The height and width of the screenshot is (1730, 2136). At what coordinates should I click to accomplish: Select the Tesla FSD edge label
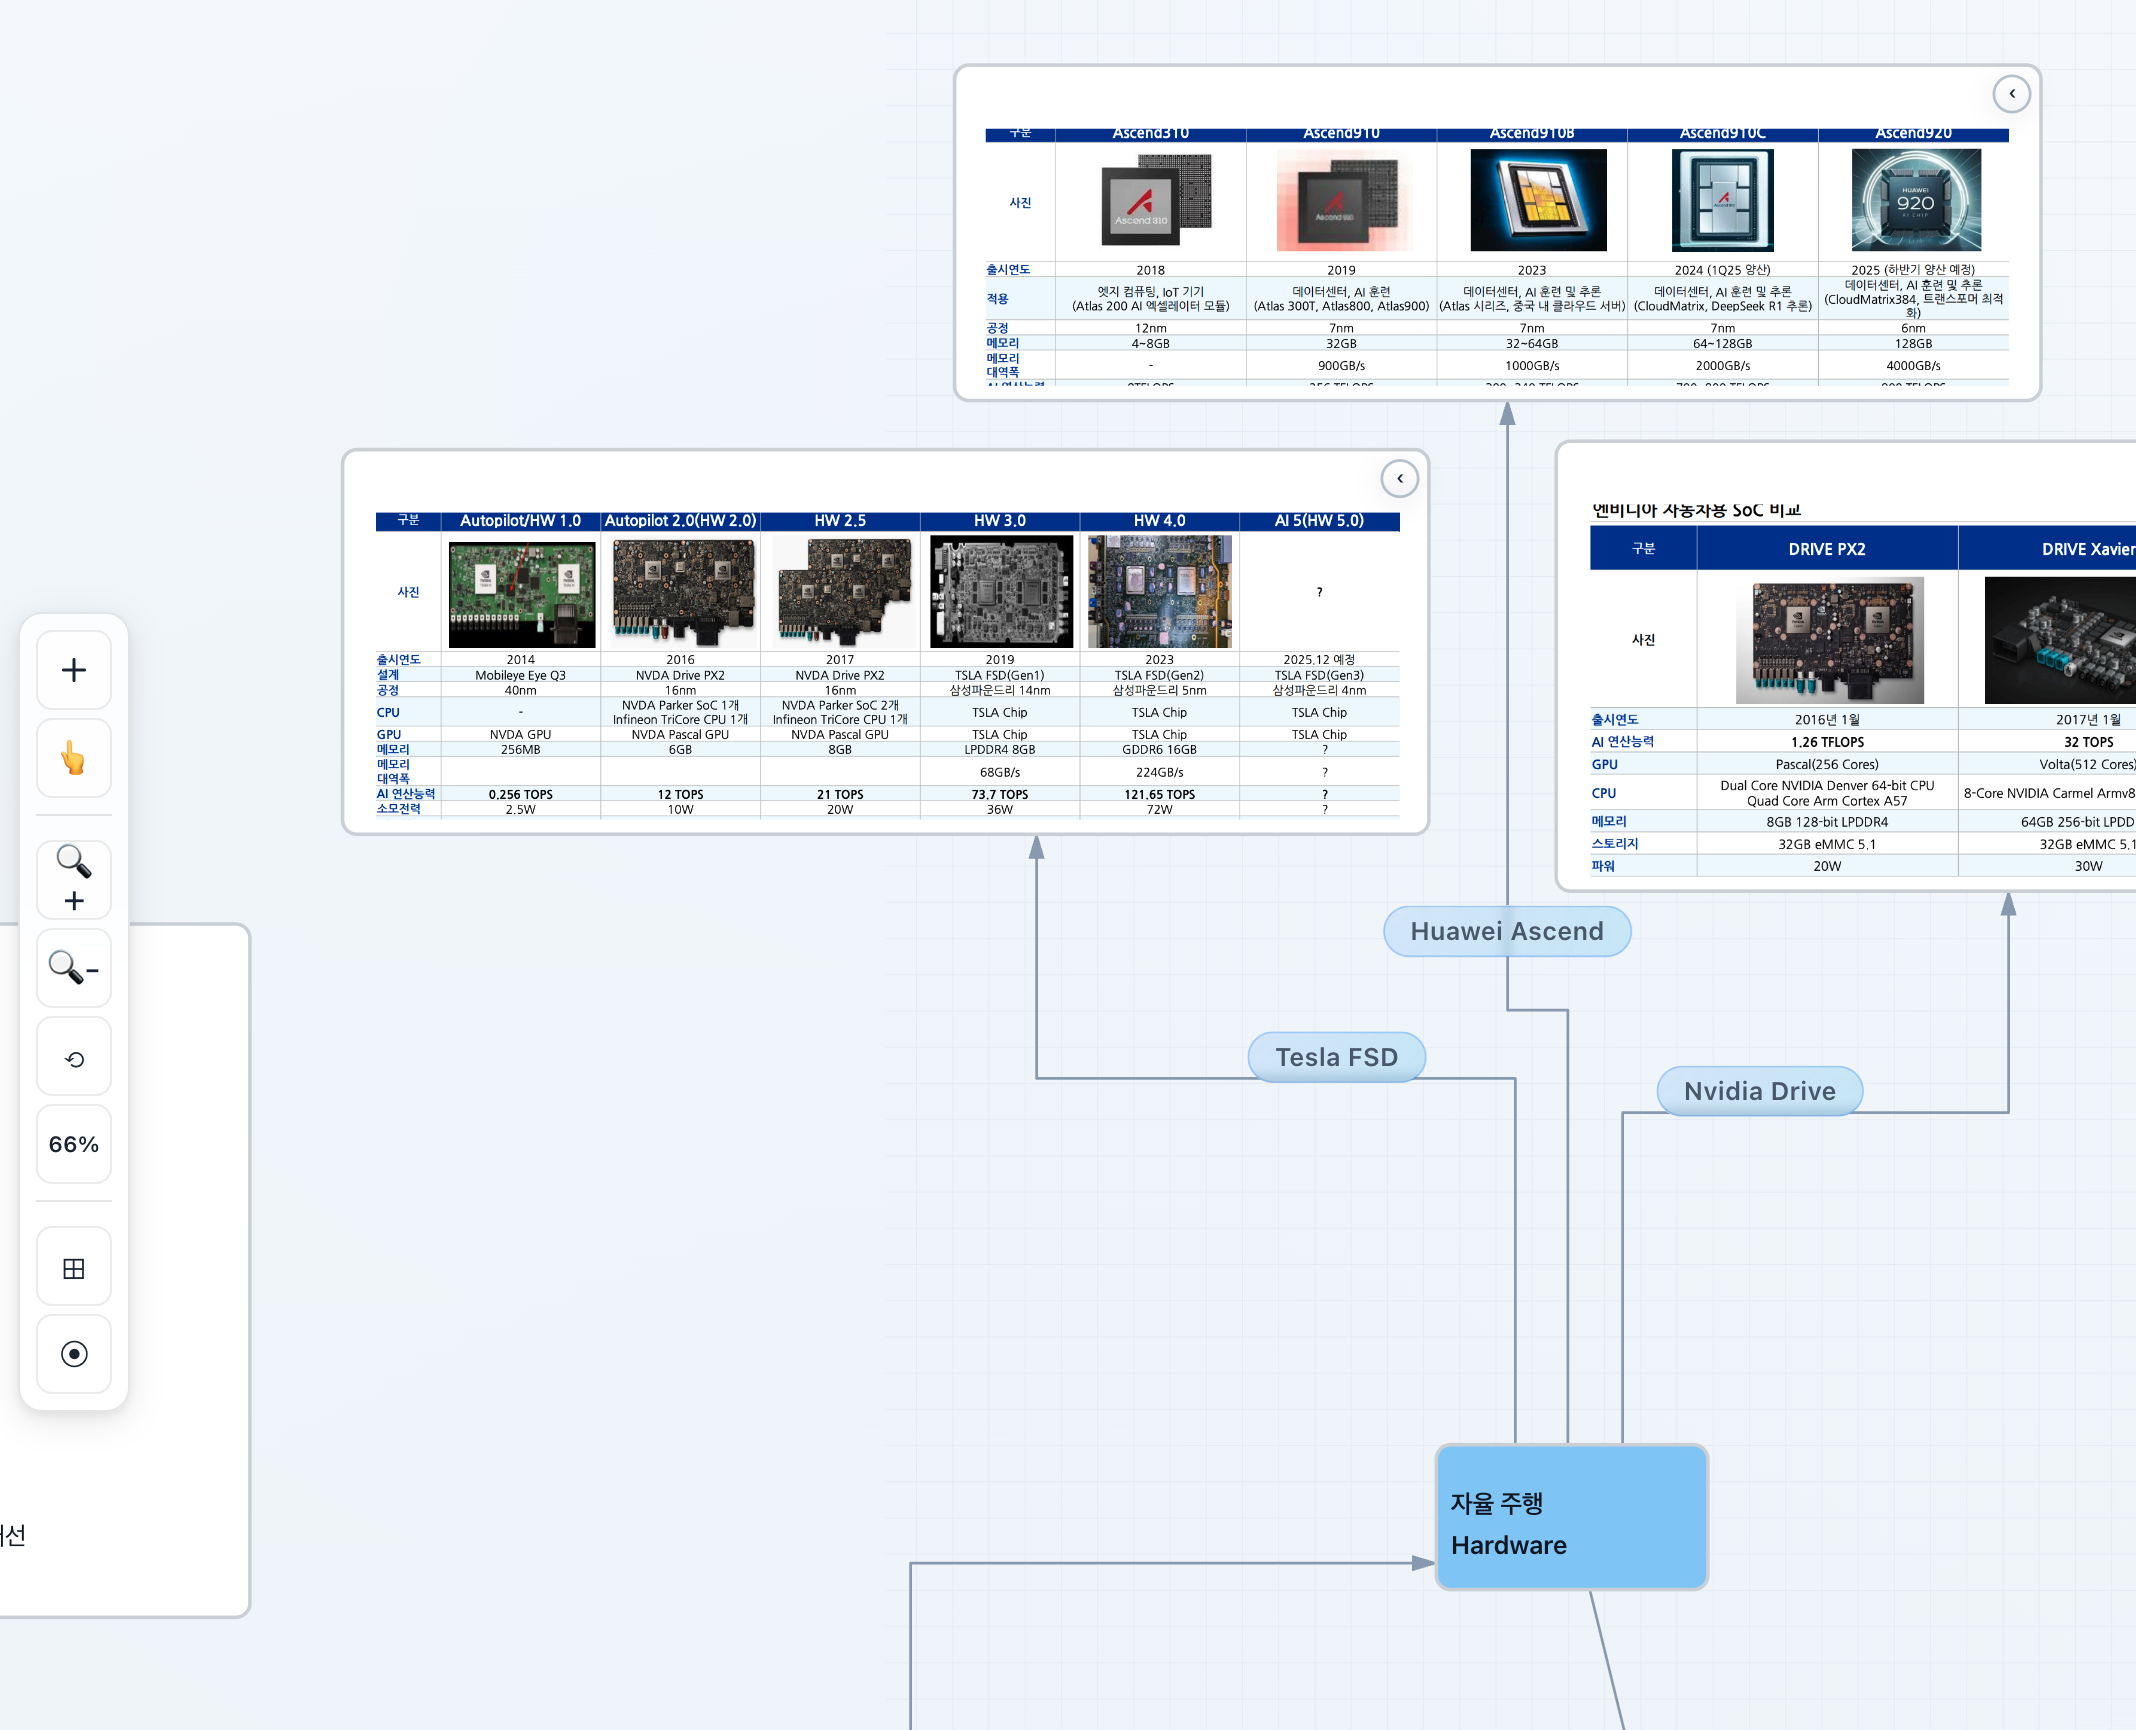[1336, 1057]
